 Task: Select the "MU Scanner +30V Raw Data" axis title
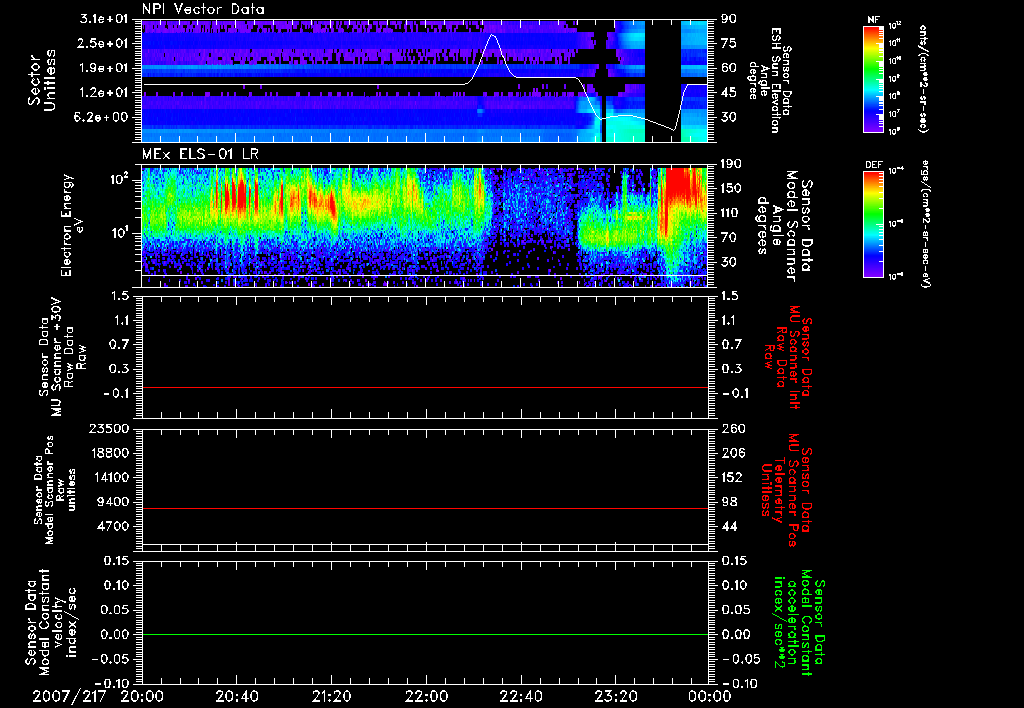(63, 357)
